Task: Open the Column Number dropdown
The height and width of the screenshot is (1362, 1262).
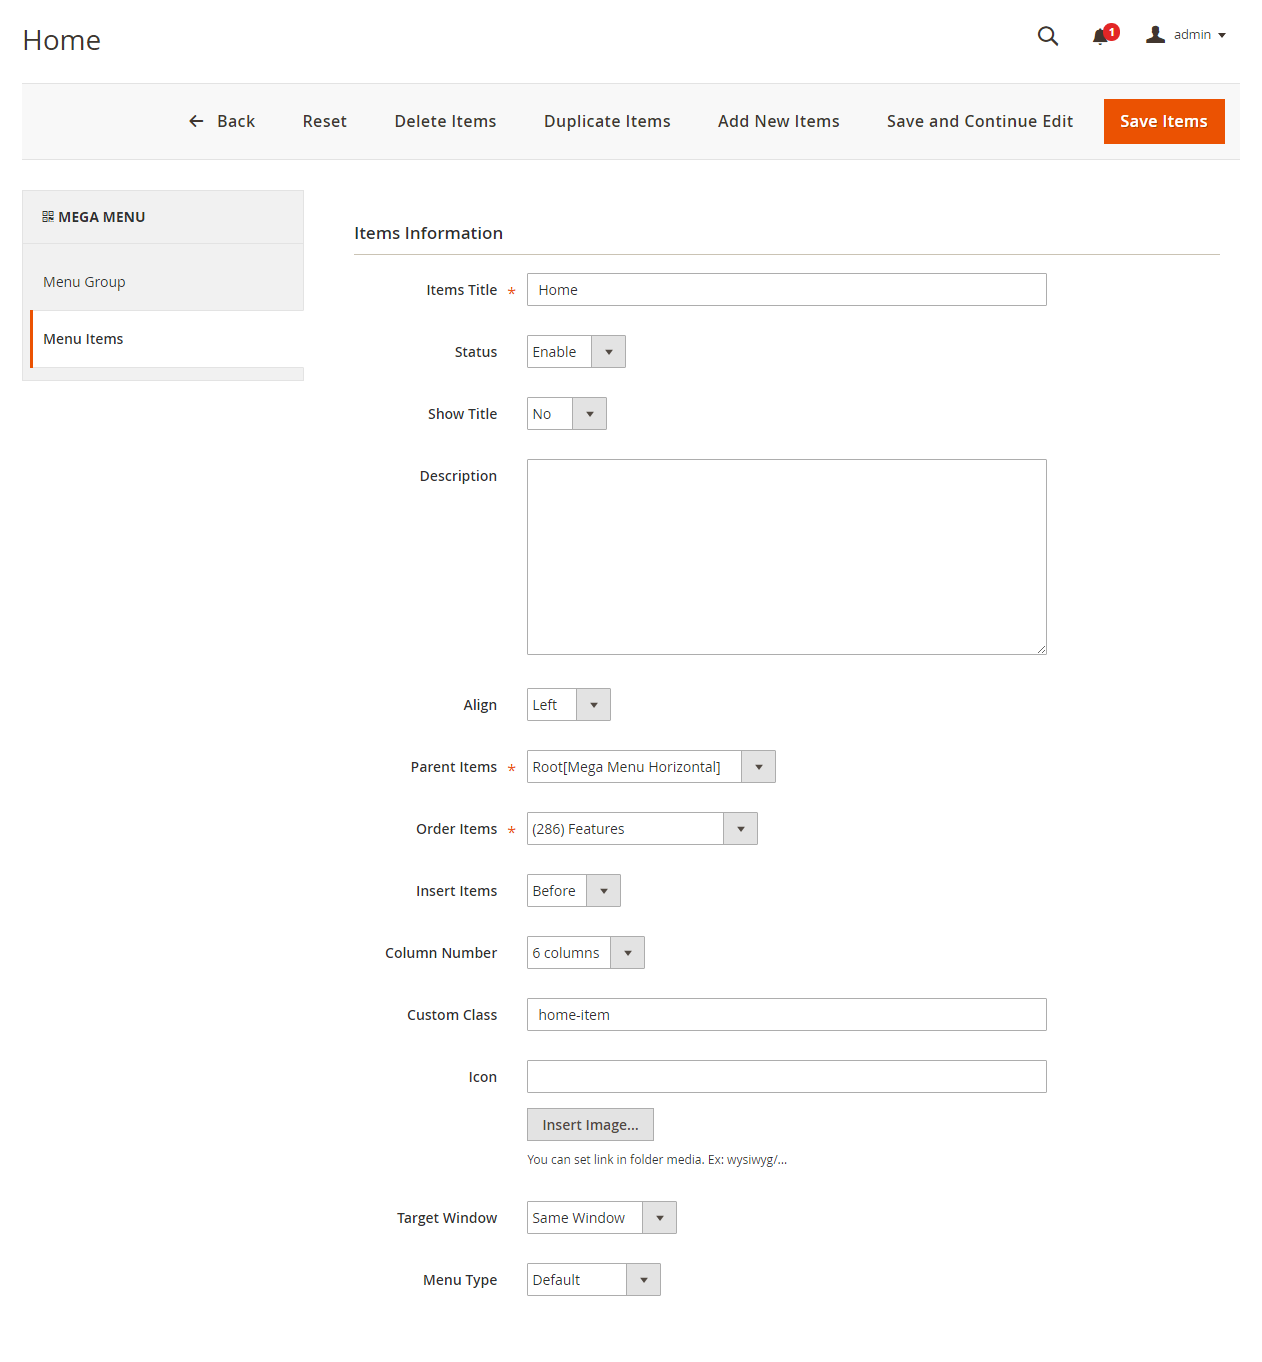Action: pos(586,953)
